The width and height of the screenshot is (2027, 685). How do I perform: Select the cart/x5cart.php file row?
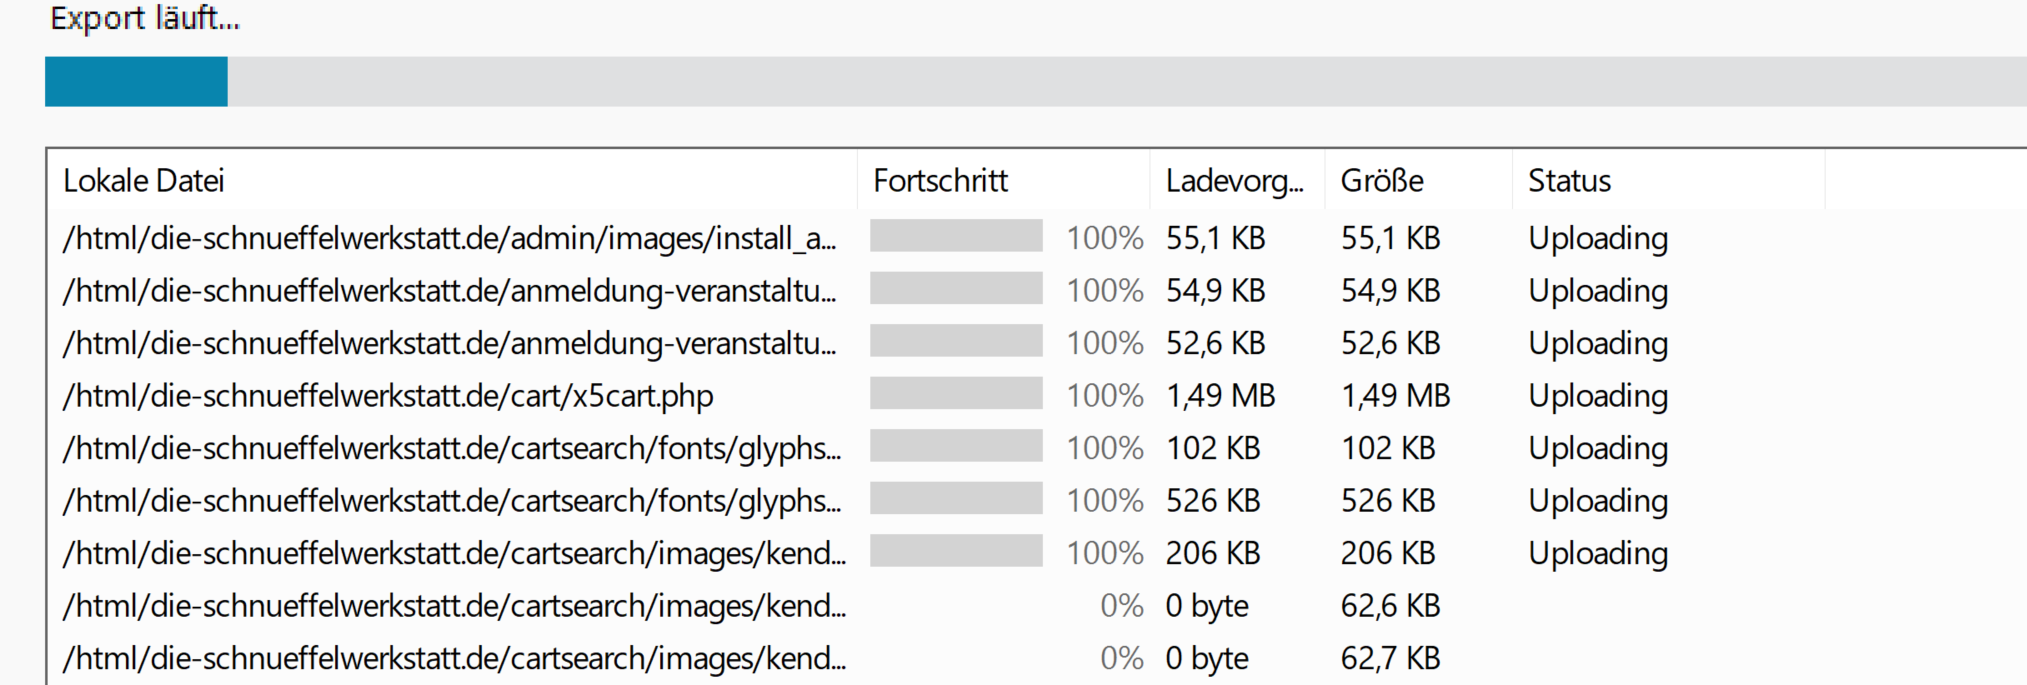pos(388,396)
